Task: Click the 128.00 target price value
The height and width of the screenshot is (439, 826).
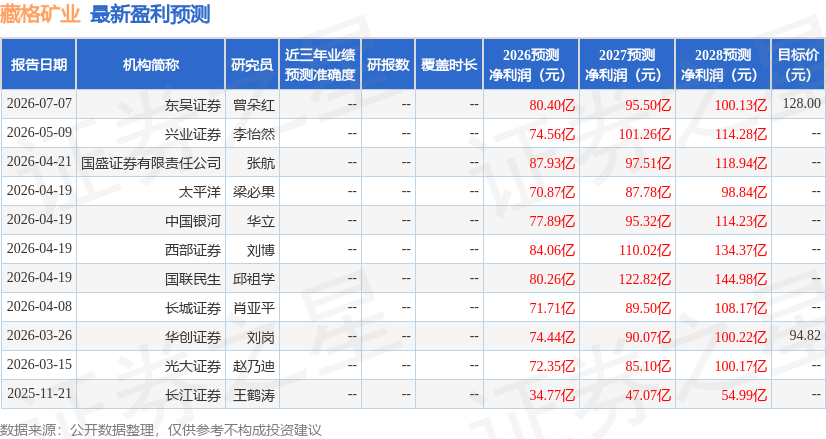Action: click(x=801, y=103)
